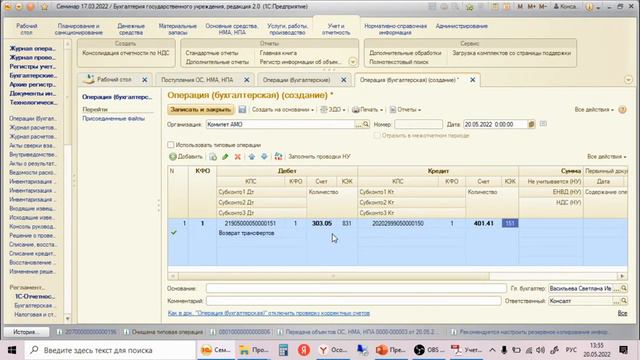Open Стандартные отчеты link
Image resolution: width=640 pixels, height=360 pixels.
212,53
